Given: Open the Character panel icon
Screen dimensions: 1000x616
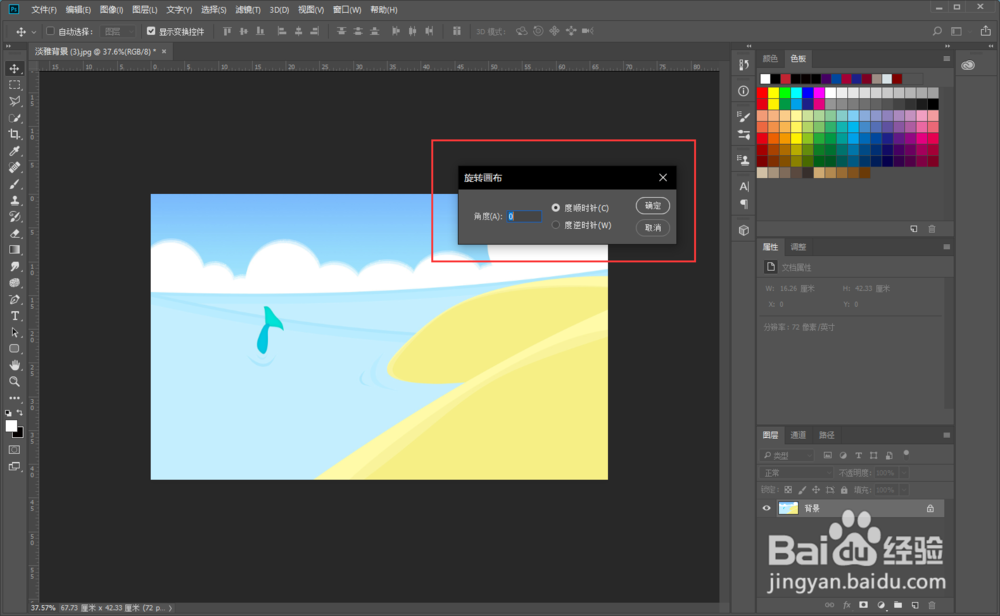Looking at the screenshot, I should point(744,186).
